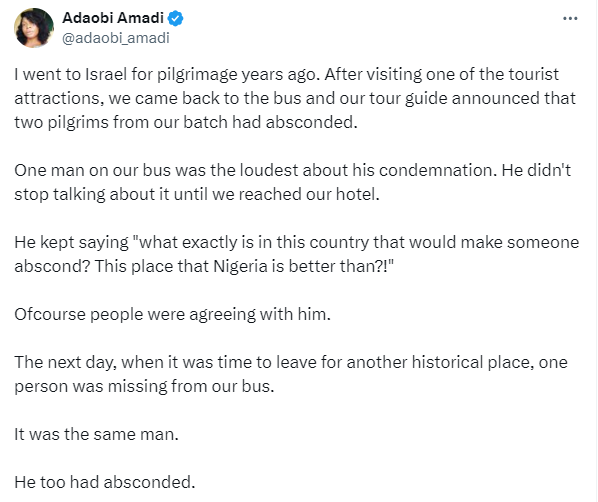Screen dimensions: 598x502
Task: Select the paragraph starting 'The next day'
Action: click(291, 374)
